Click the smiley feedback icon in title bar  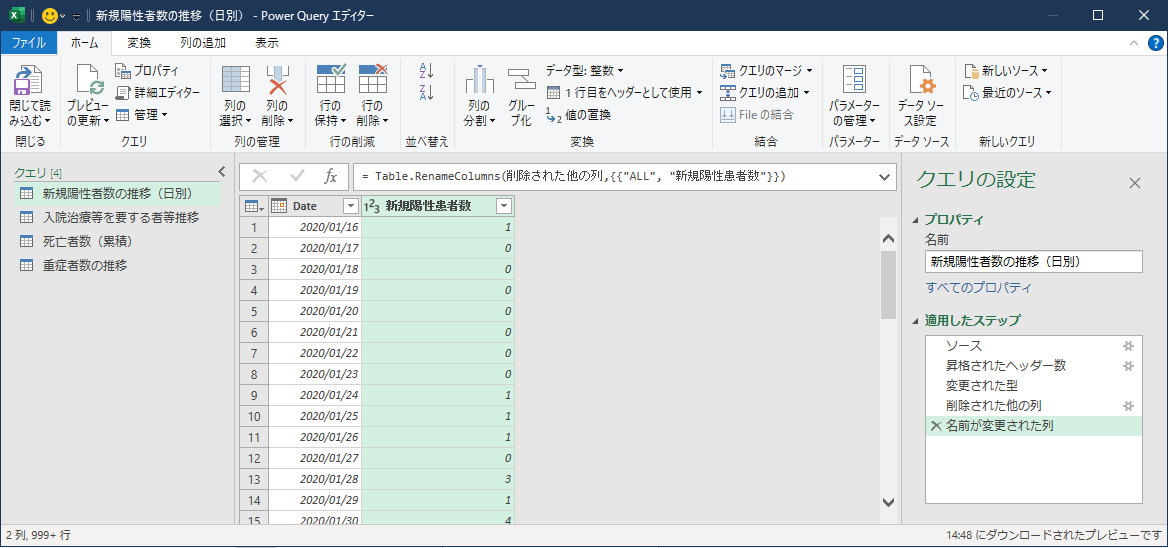pos(50,16)
